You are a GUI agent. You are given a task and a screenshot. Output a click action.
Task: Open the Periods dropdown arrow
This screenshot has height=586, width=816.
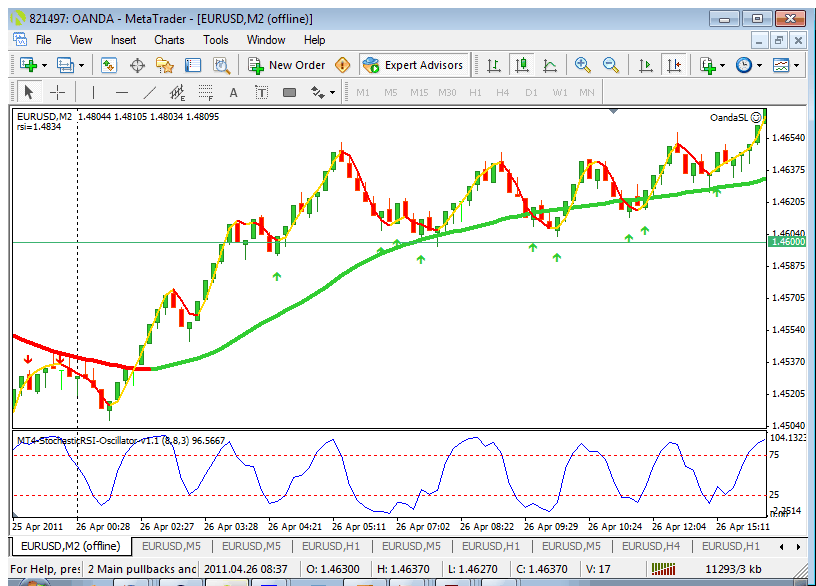[759, 66]
